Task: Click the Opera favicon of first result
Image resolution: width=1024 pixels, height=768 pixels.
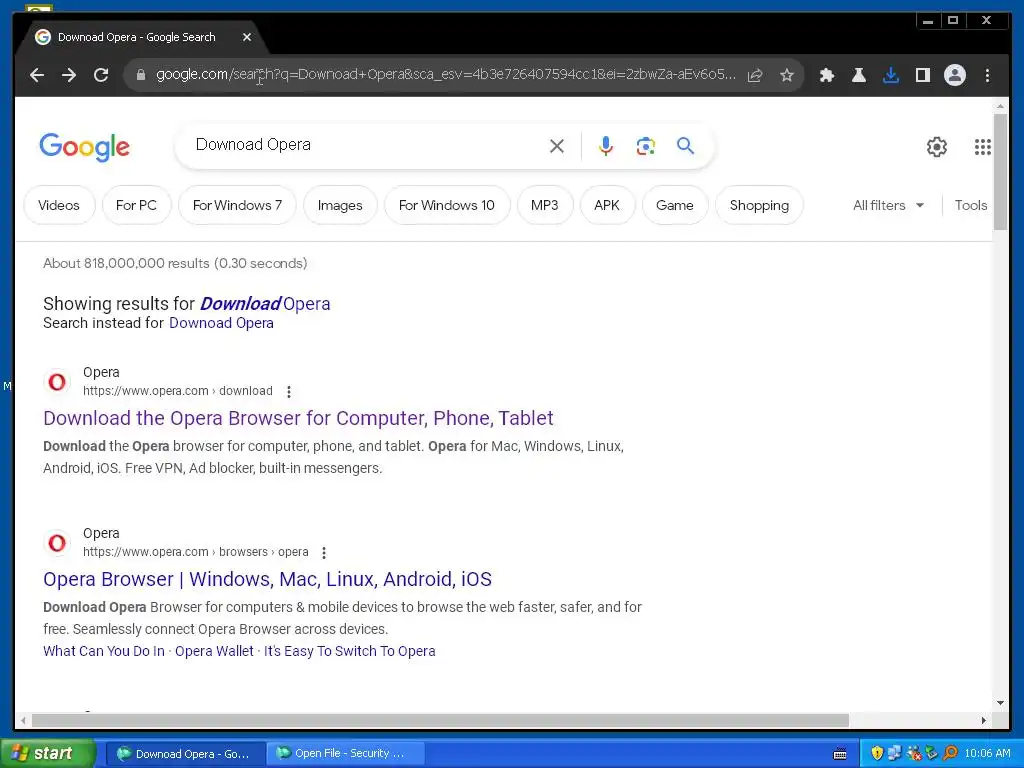Action: (x=57, y=381)
